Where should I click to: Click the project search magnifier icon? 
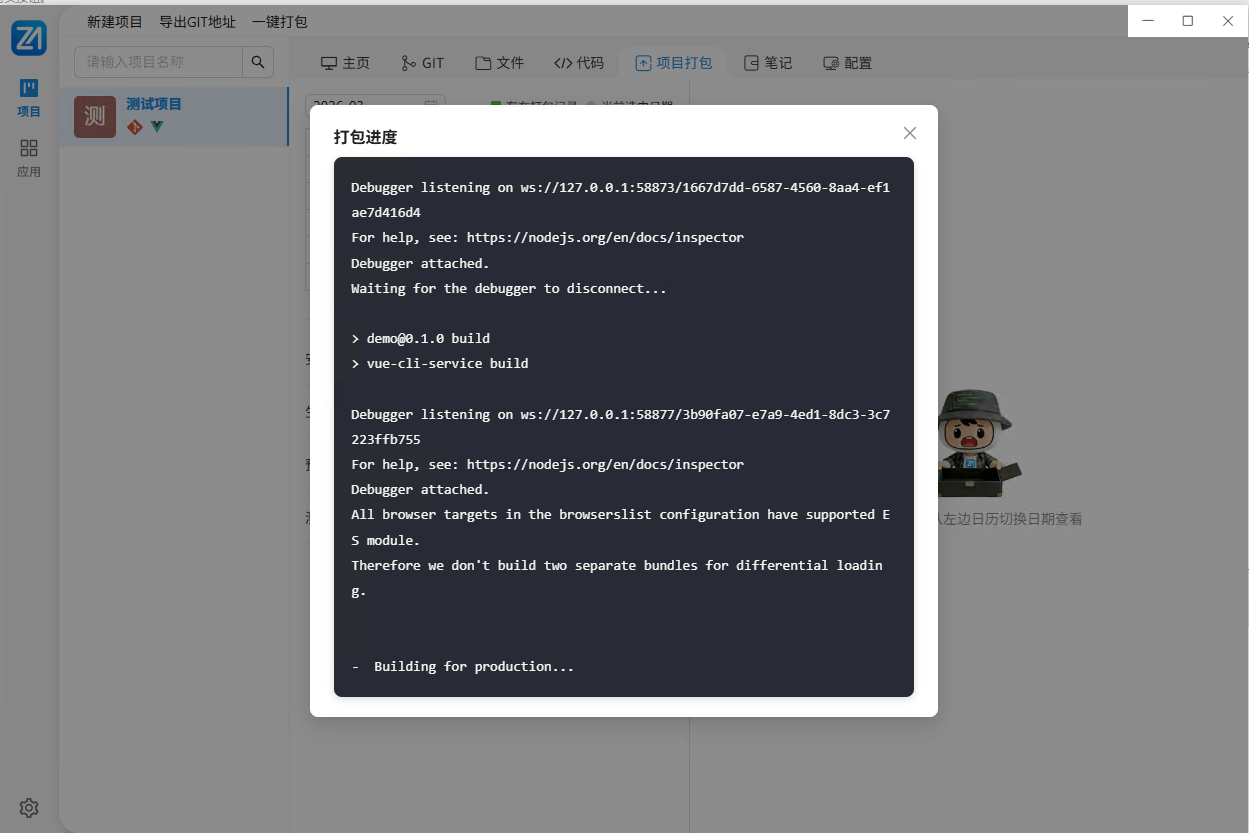258,62
